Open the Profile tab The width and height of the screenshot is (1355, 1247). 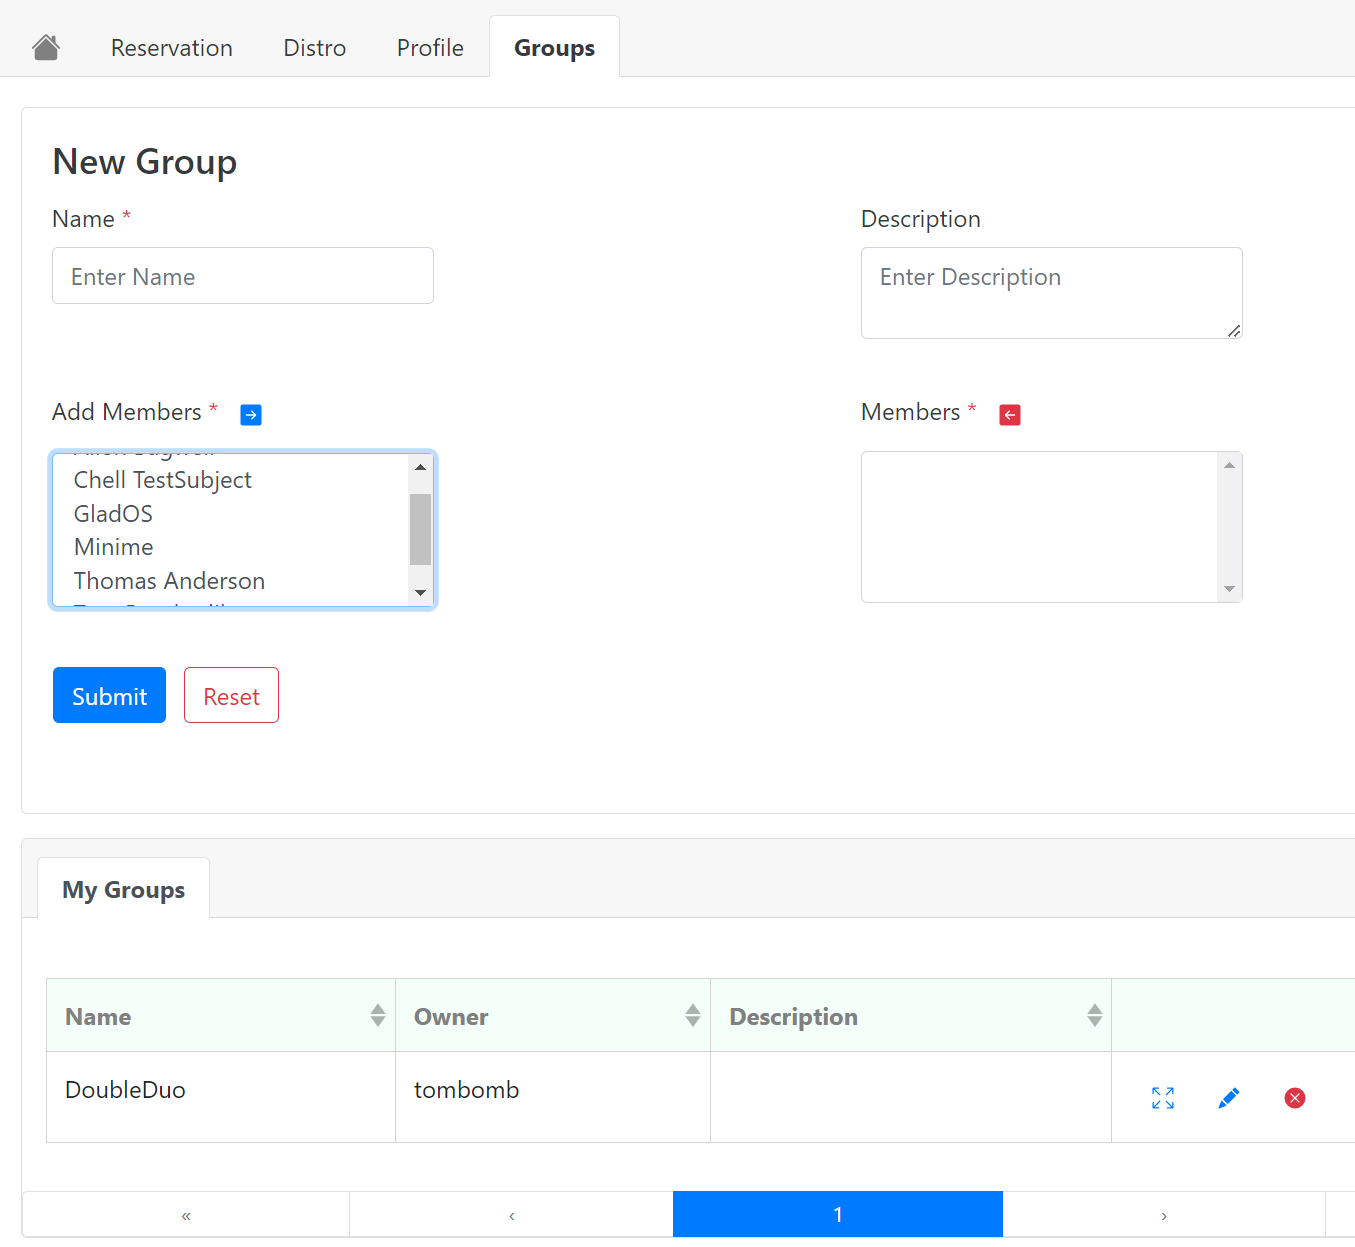click(430, 48)
